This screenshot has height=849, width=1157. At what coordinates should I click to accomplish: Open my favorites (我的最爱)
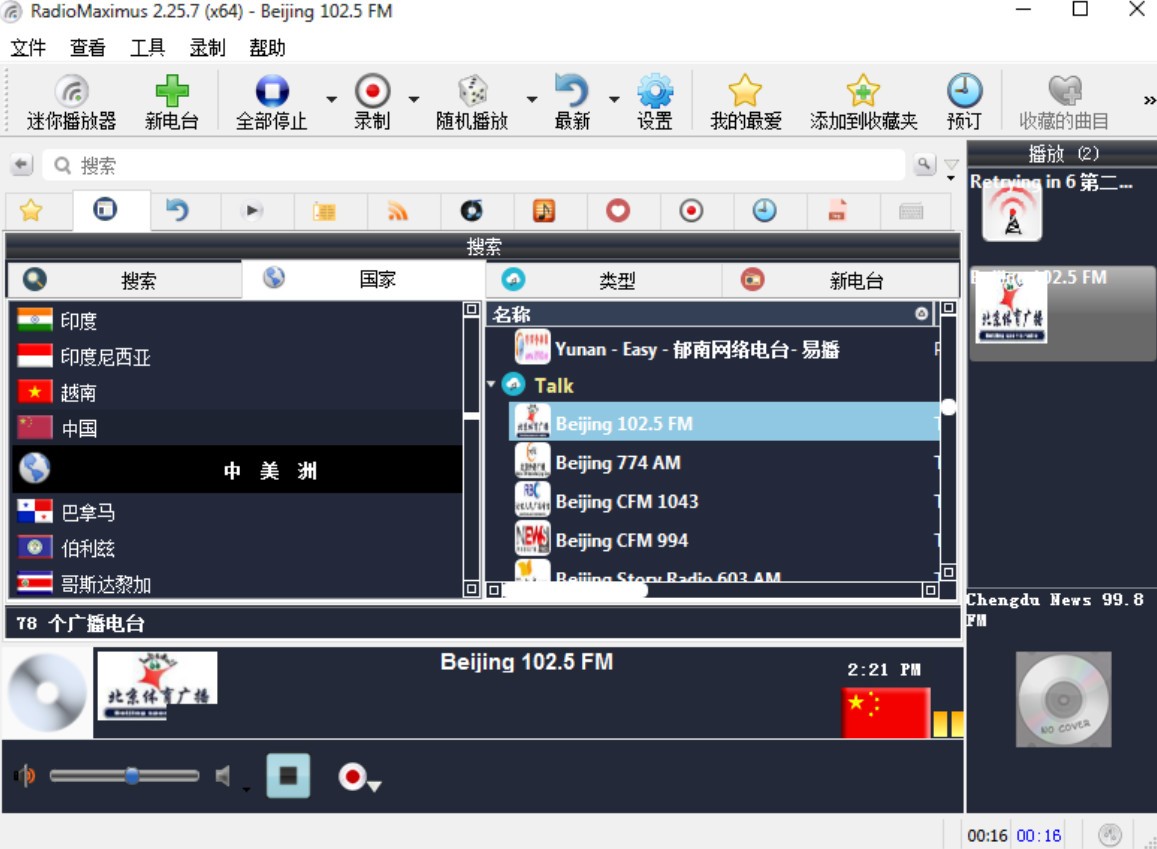[x=745, y=103]
